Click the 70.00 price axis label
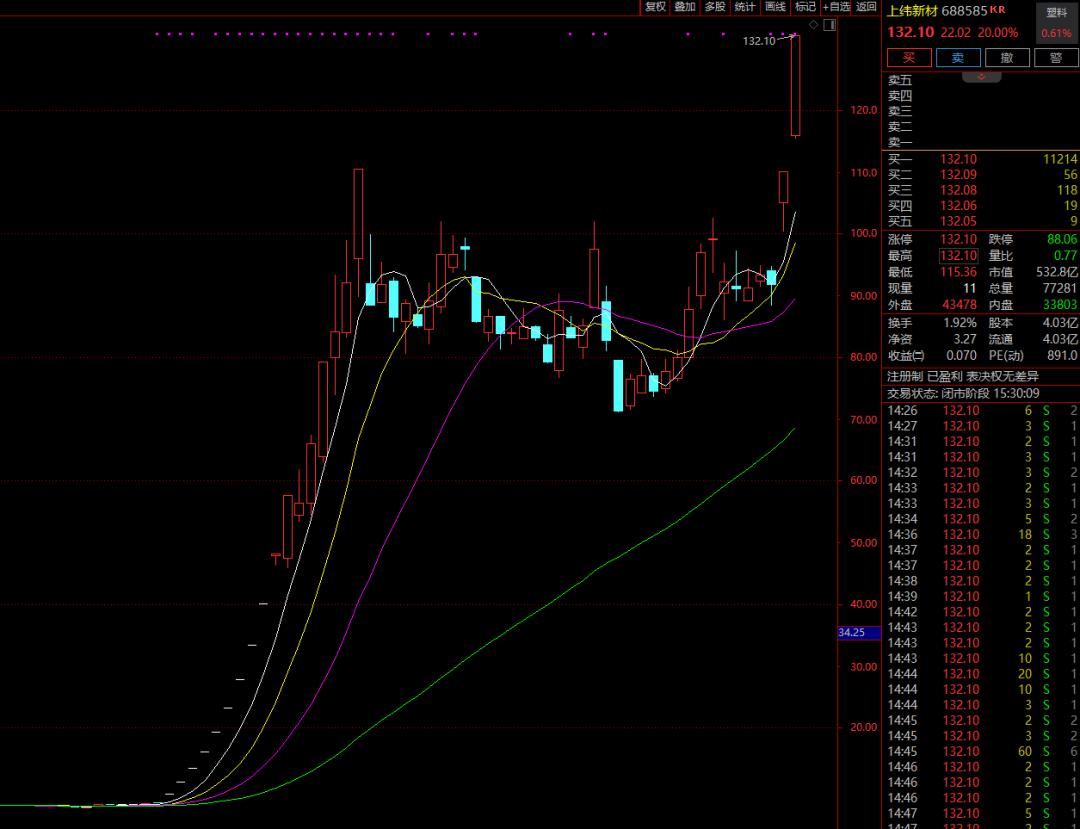The width and height of the screenshot is (1080, 829). coord(865,419)
